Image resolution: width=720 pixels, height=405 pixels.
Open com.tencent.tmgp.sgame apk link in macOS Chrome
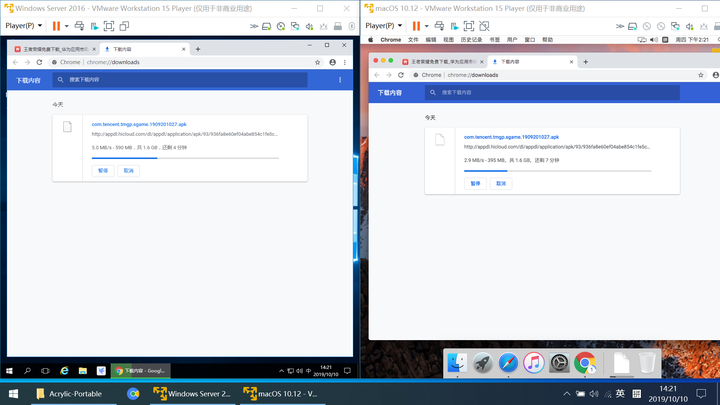[x=511, y=137]
